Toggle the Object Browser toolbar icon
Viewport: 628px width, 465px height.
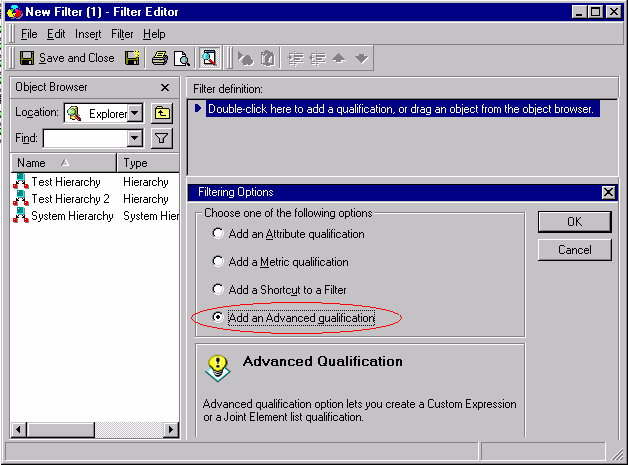point(209,58)
